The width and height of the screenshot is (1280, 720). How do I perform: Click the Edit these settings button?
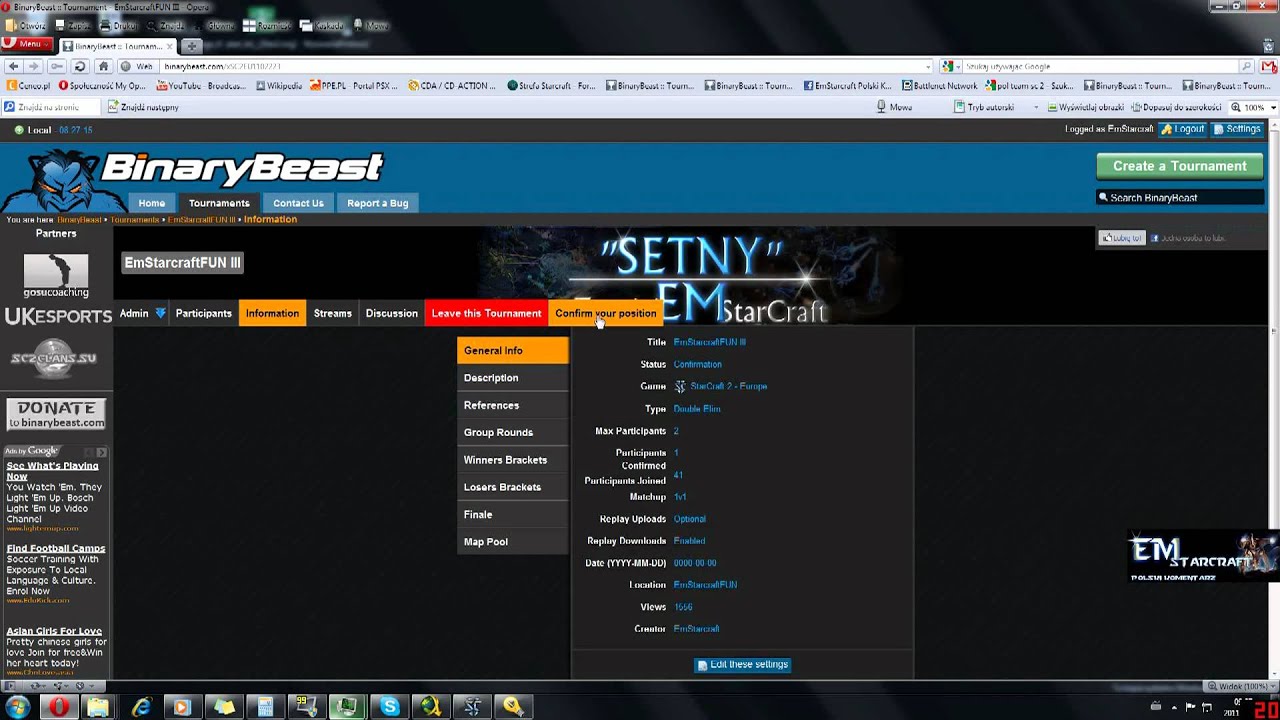[743, 665]
